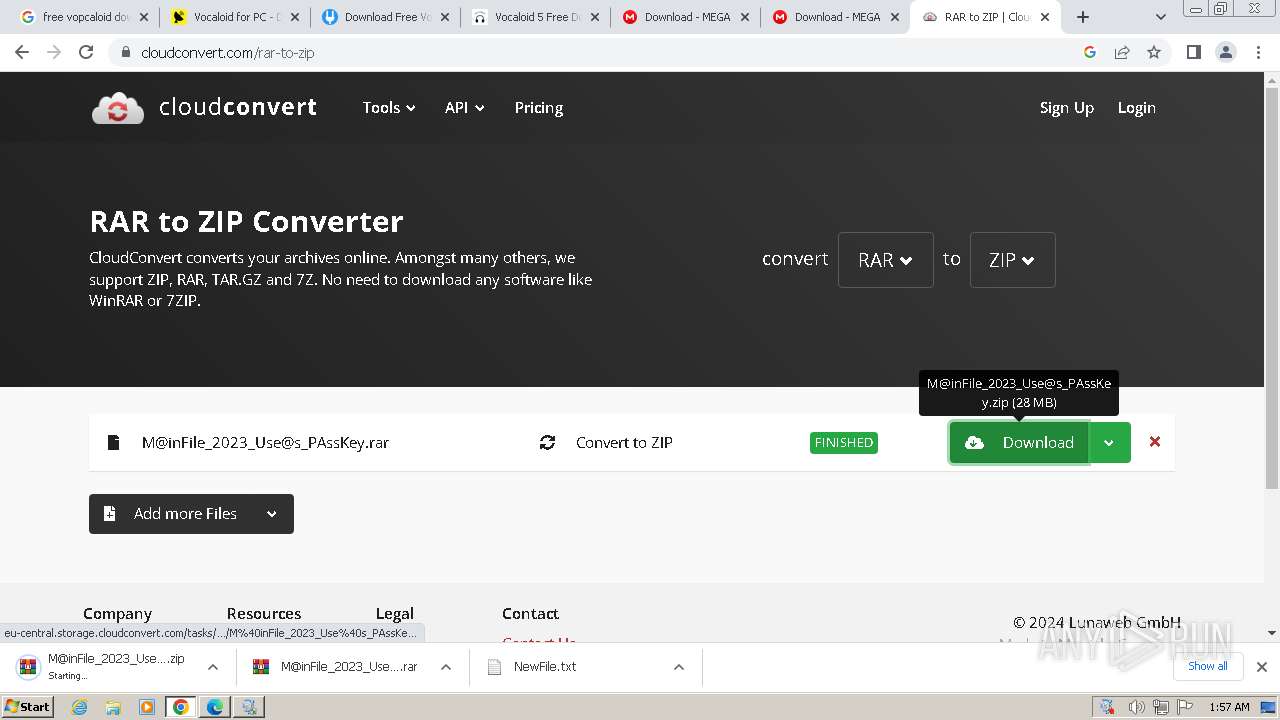The image size is (1280, 720).
Task: Switch to the first Download - MEGA tab
Action: coord(684,17)
